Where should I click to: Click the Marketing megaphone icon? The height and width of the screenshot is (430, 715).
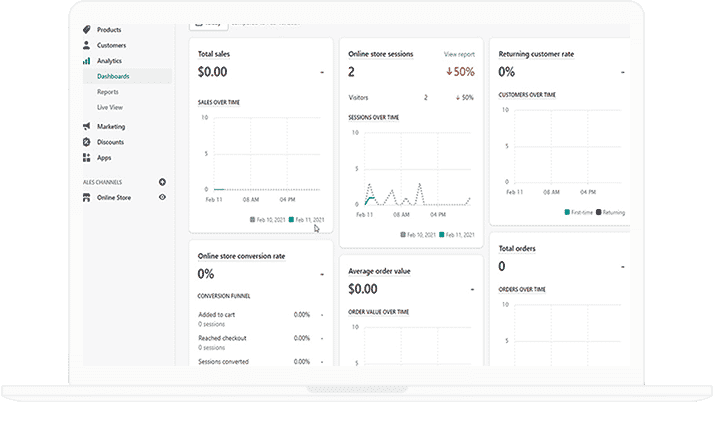point(87,126)
